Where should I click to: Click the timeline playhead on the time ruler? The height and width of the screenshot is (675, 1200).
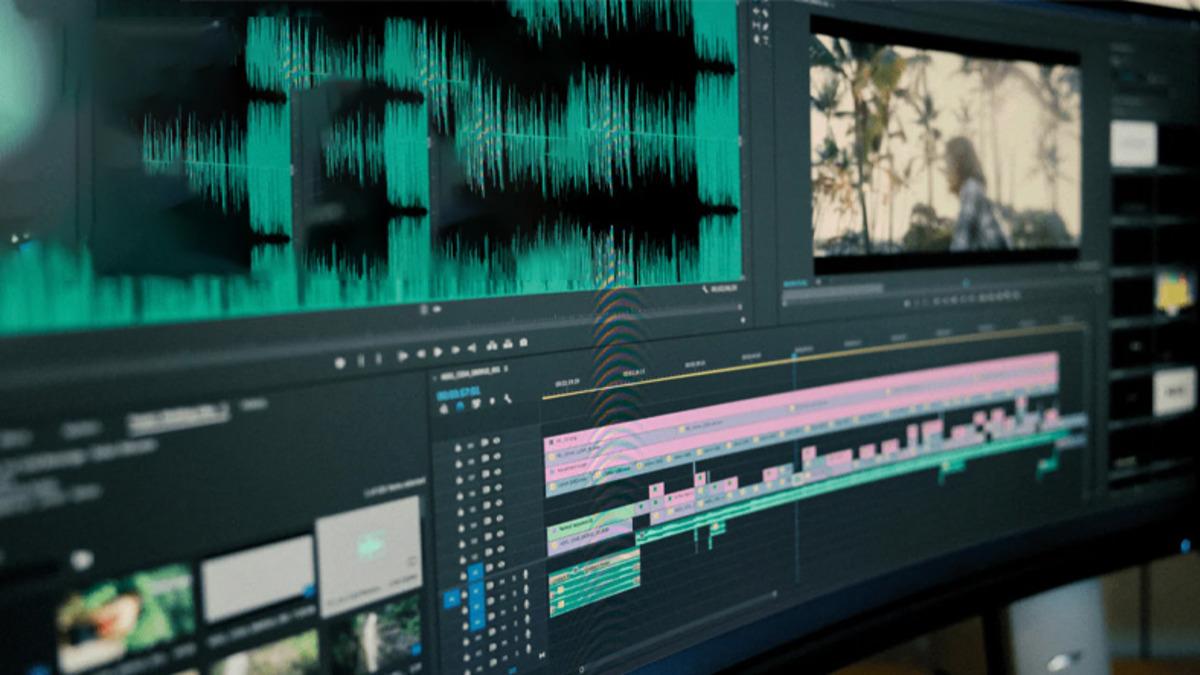[x=795, y=352]
